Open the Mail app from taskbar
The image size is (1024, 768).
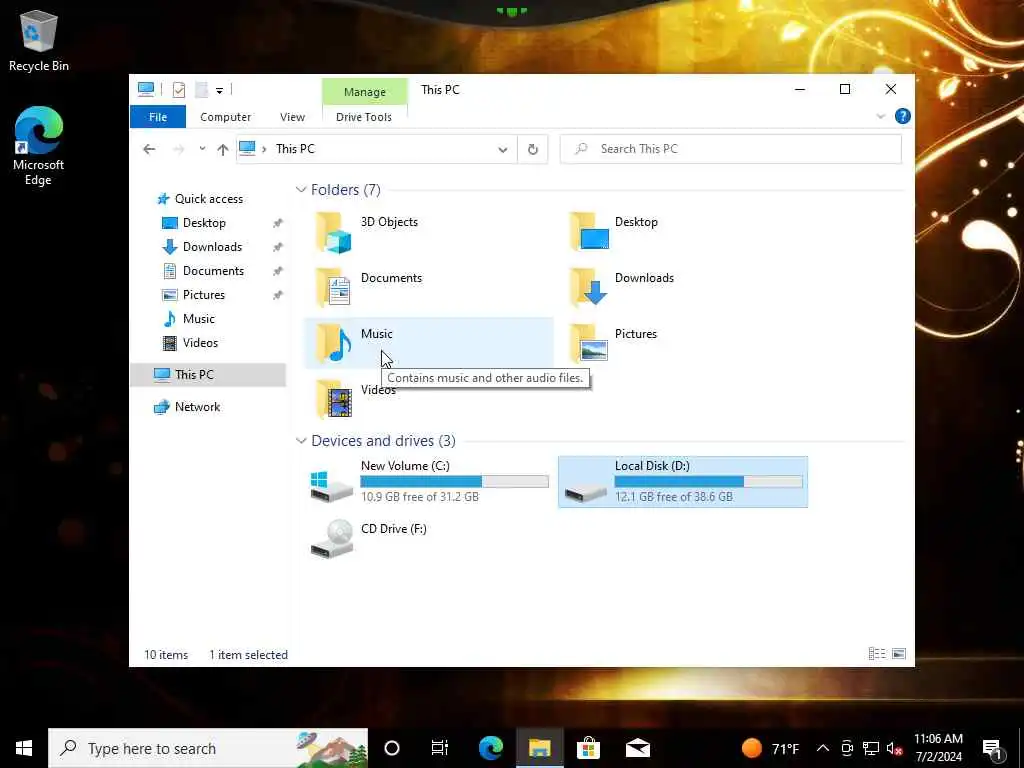pyautogui.click(x=637, y=748)
